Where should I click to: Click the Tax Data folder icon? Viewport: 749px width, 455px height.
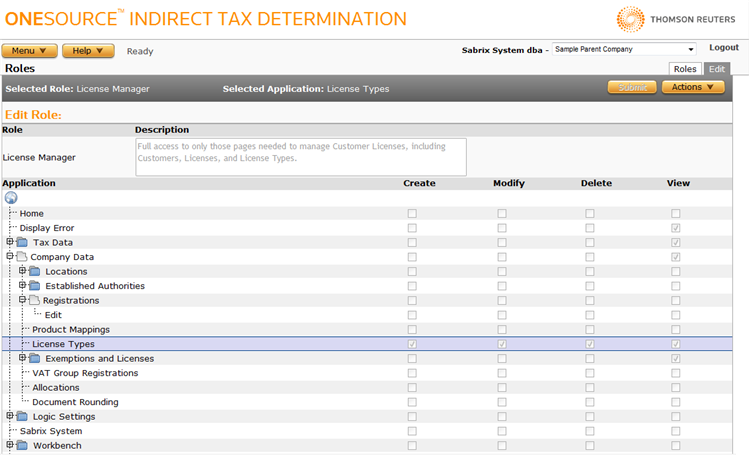pyautogui.click(x=23, y=242)
